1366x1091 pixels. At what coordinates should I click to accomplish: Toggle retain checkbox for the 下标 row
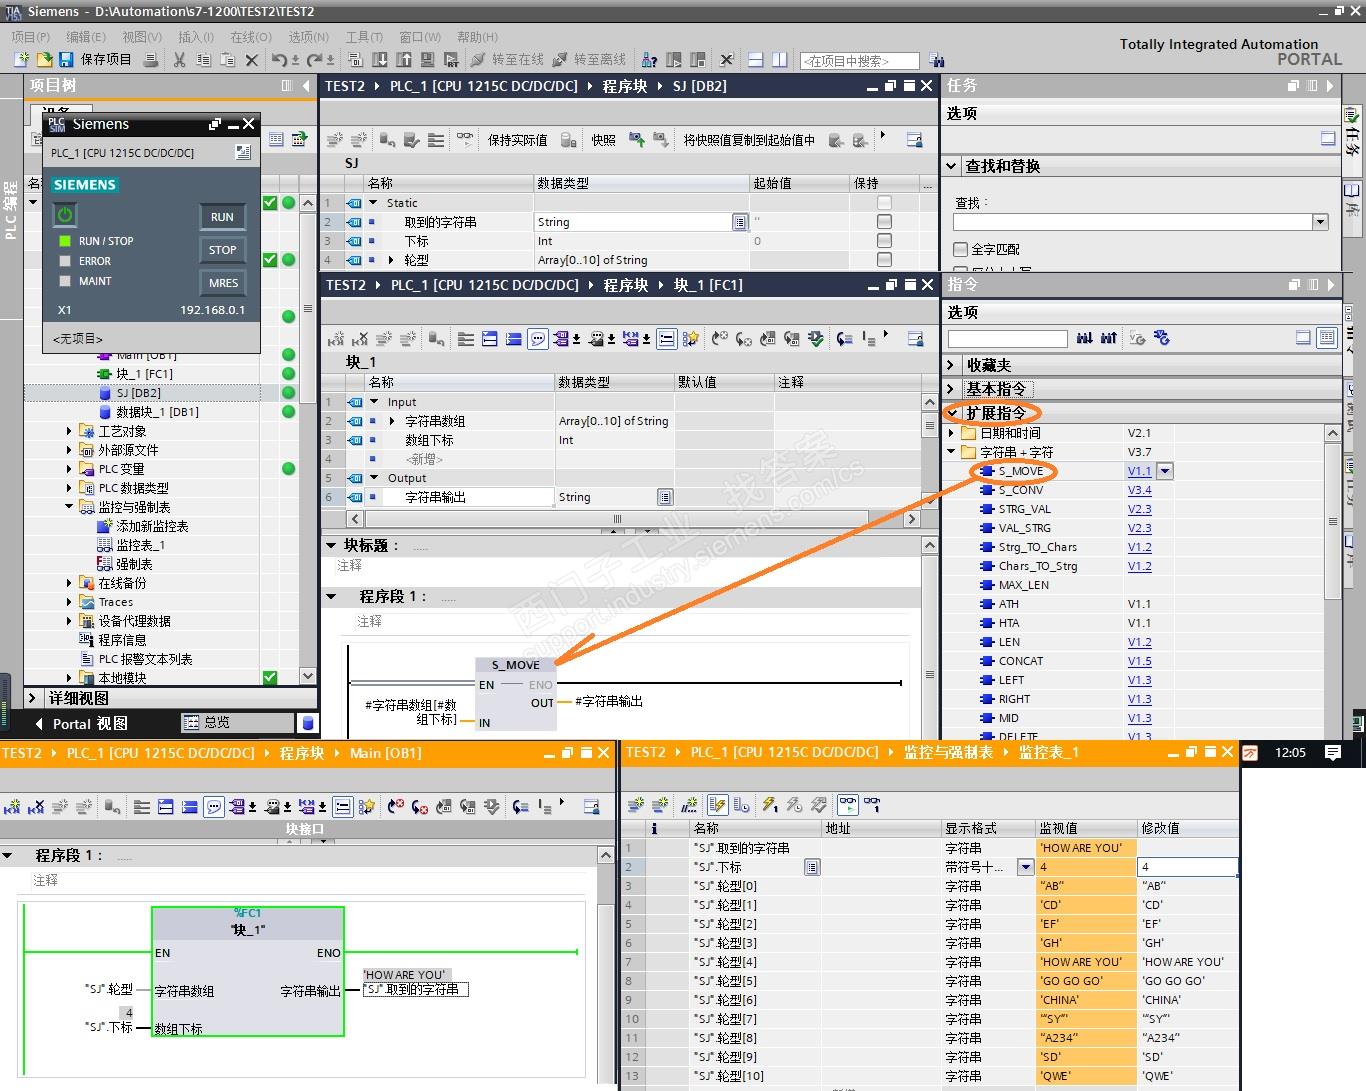pos(884,241)
